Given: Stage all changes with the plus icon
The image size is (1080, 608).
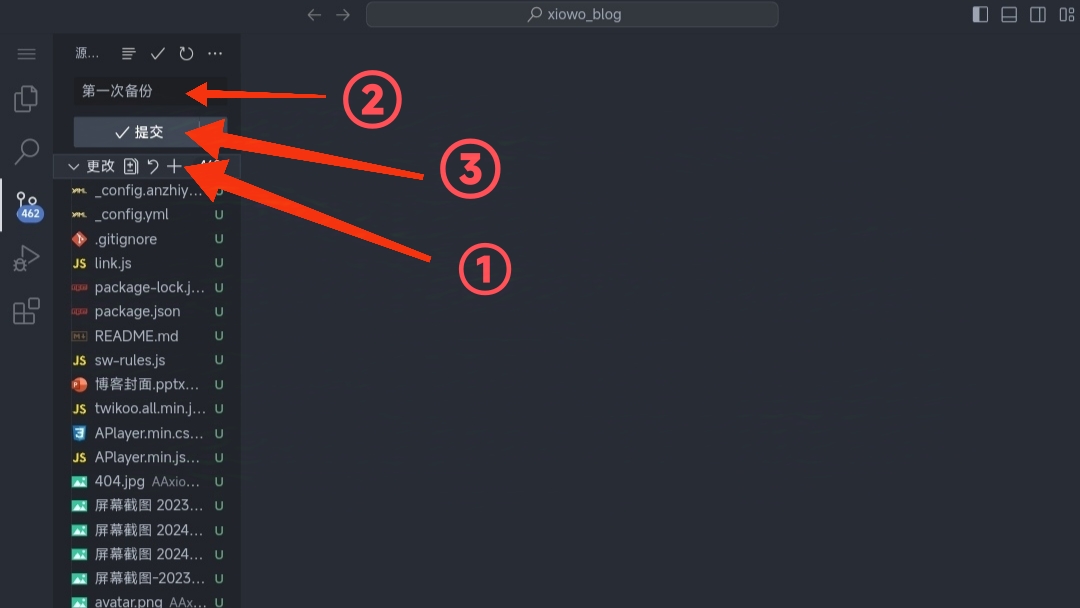Looking at the screenshot, I should tap(174, 166).
